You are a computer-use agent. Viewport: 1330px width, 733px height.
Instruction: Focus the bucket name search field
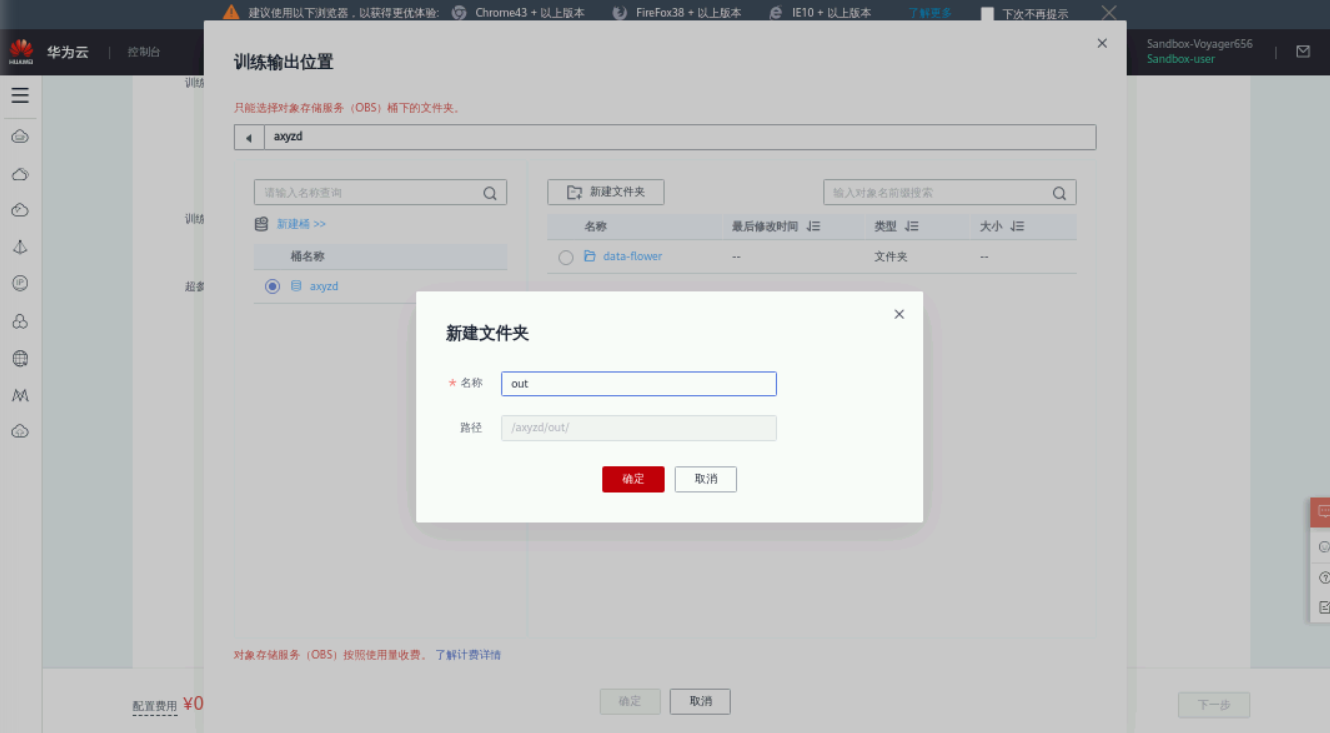click(x=381, y=193)
